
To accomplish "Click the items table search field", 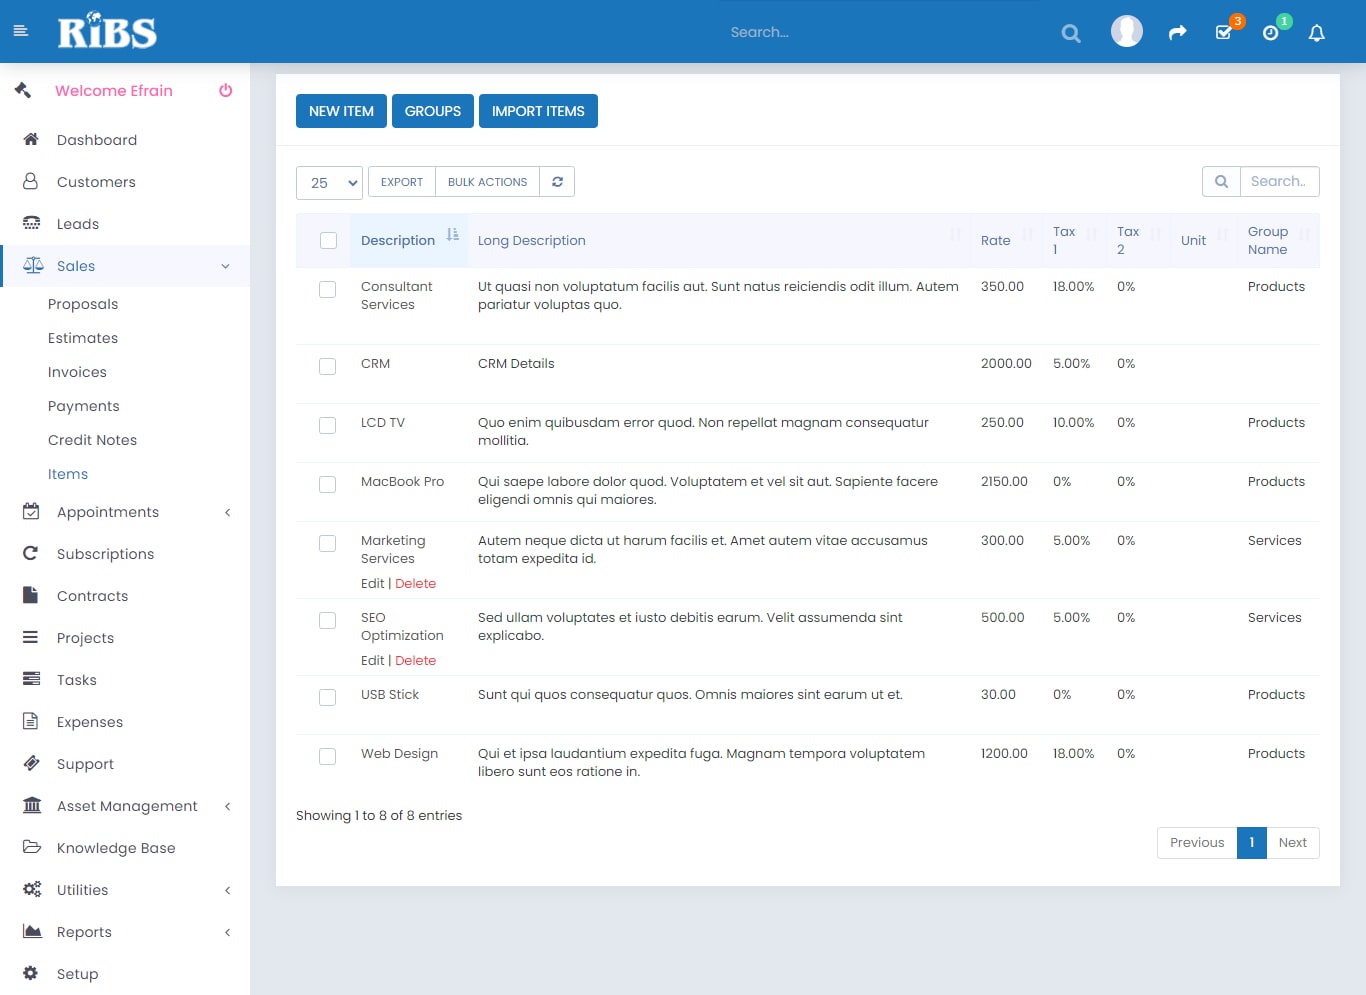I will coord(1278,181).
